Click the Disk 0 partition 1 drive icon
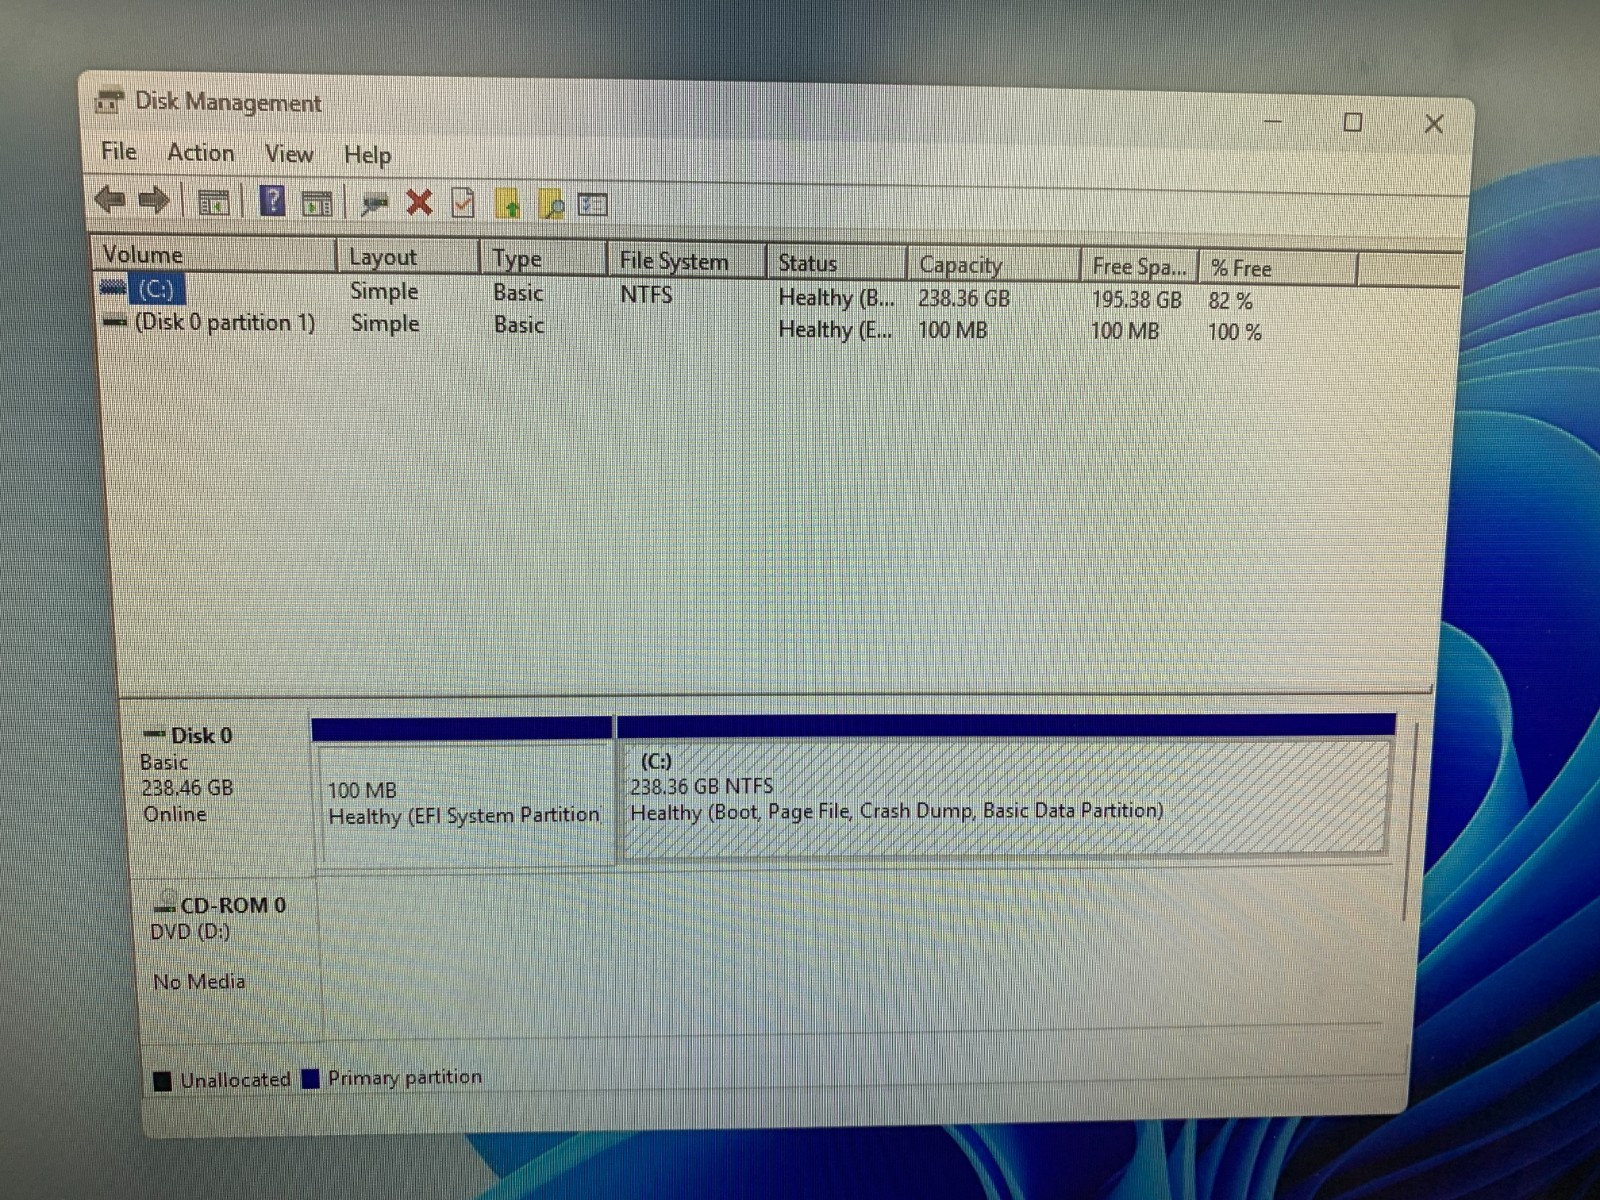The image size is (1600, 1200). tap(116, 321)
